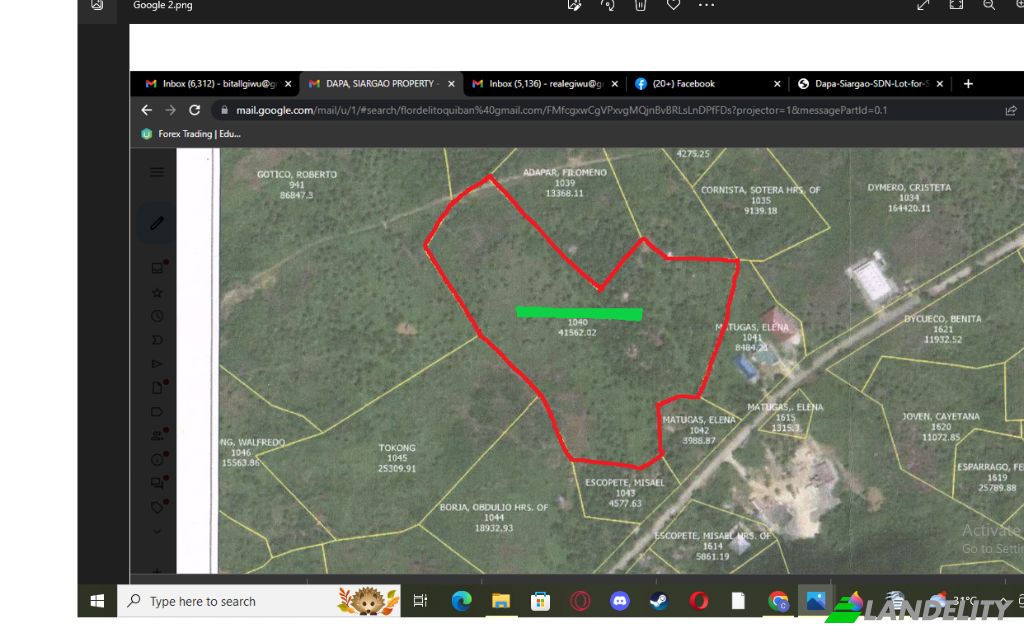
Task: Open Discord from the taskbar
Action: pos(619,601)
